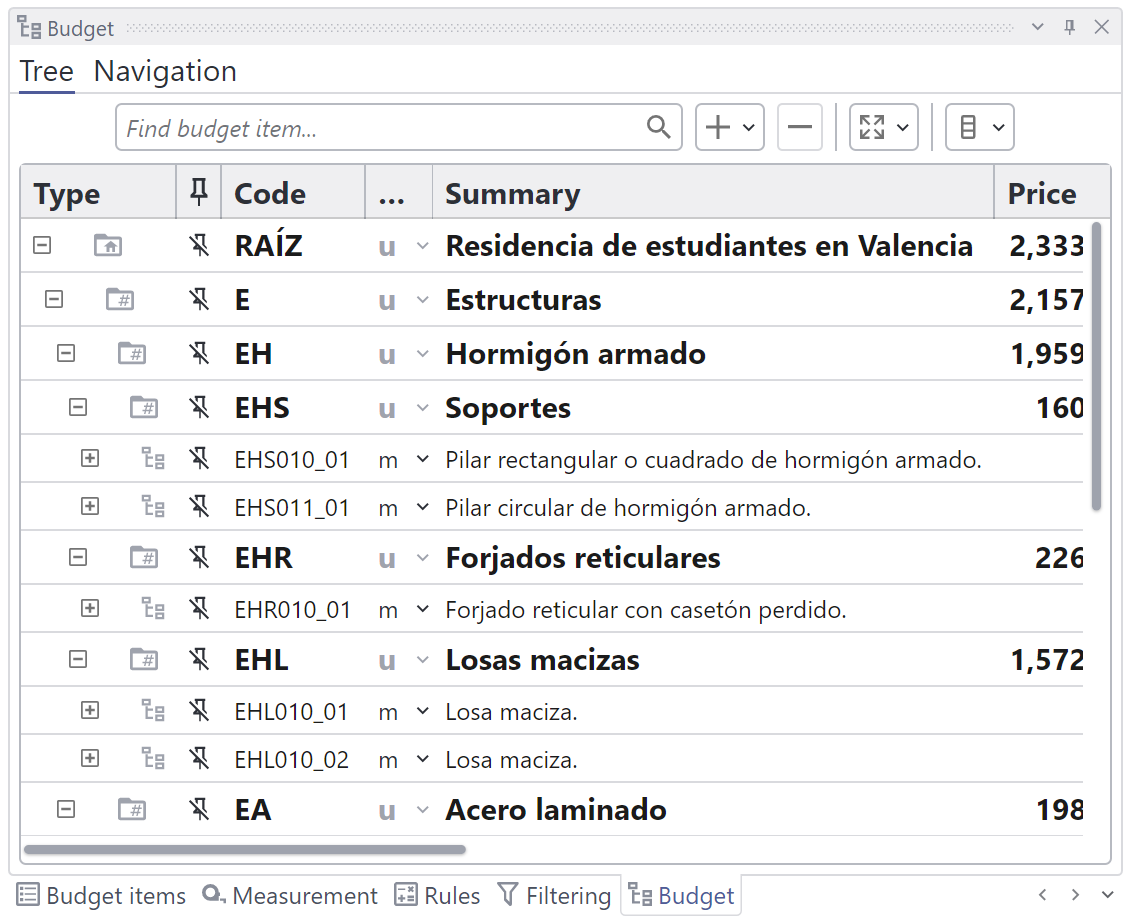Click the pin column header icon
The width and height of the screenshot is (1127, 922).
198,193
